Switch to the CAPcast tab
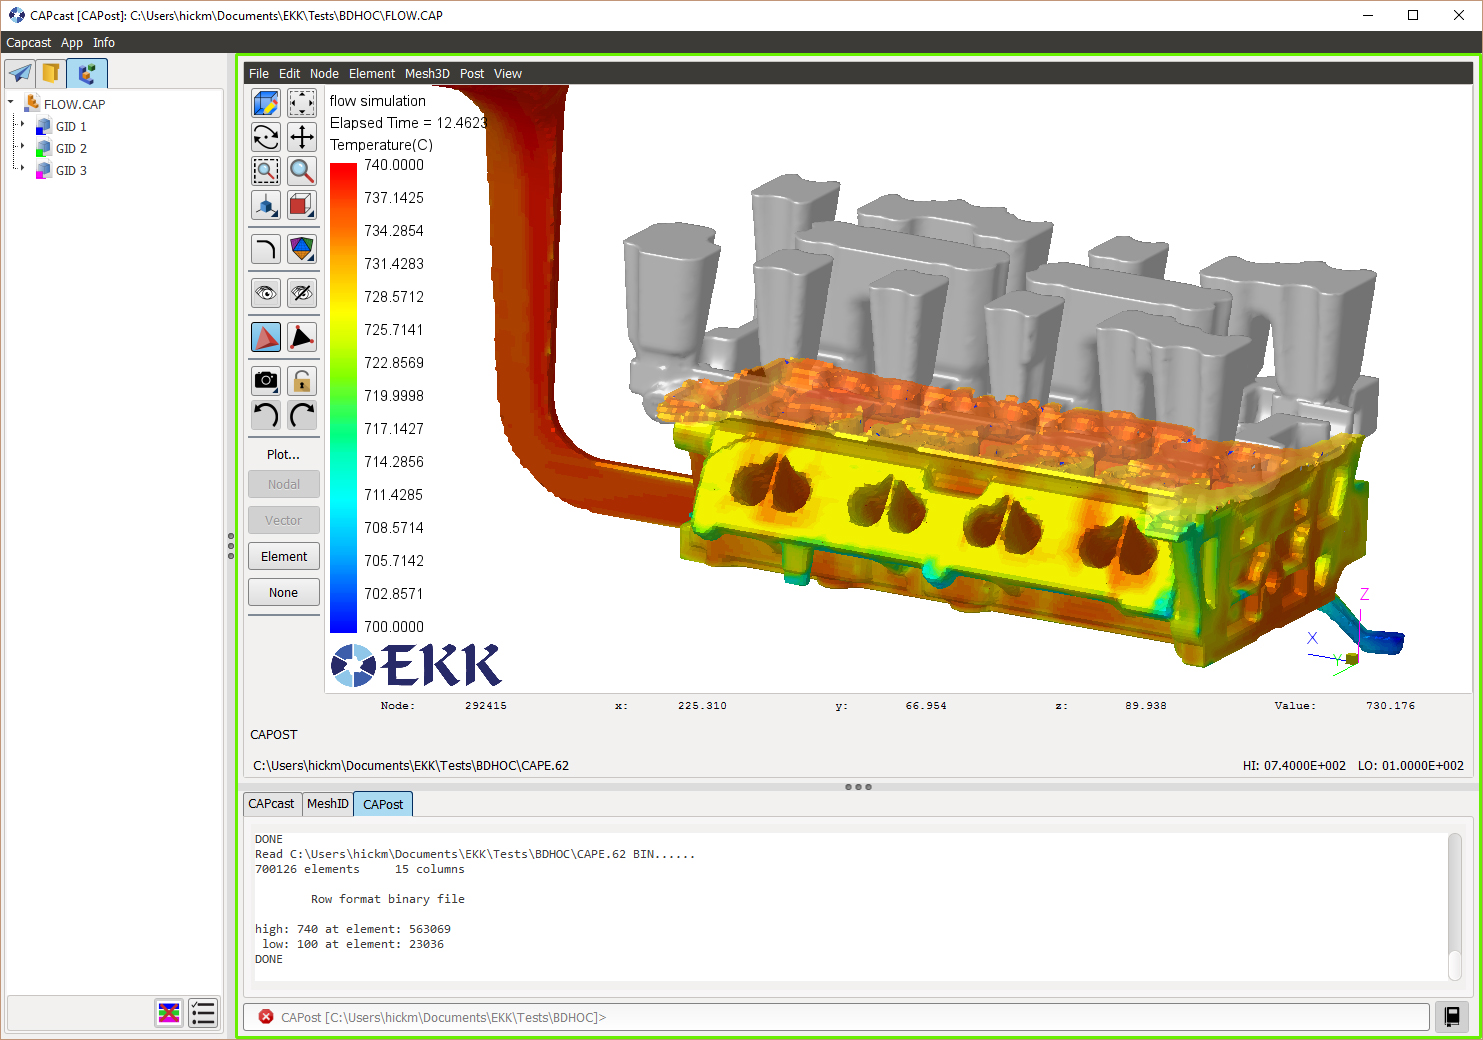Screen dimensions: 1483x1040 coord(272,804)
